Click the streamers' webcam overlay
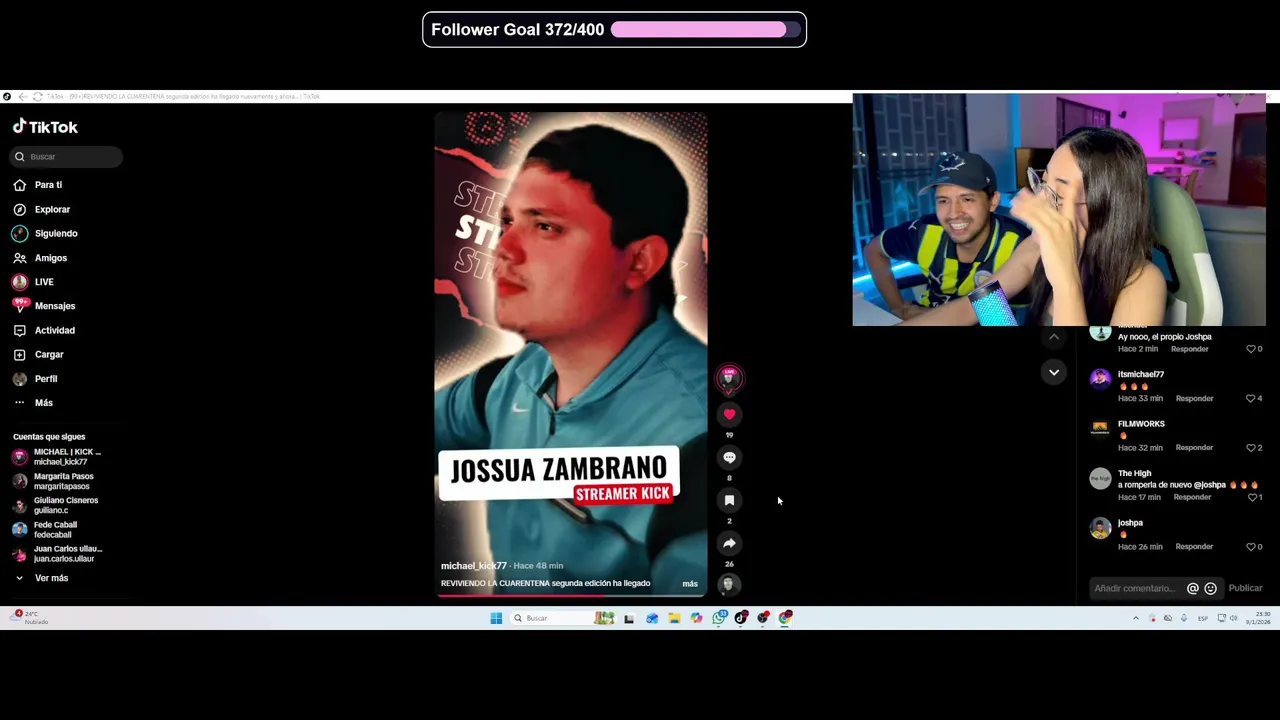This screenshot has height=720, width=1280. click(x=1059, y=210)
